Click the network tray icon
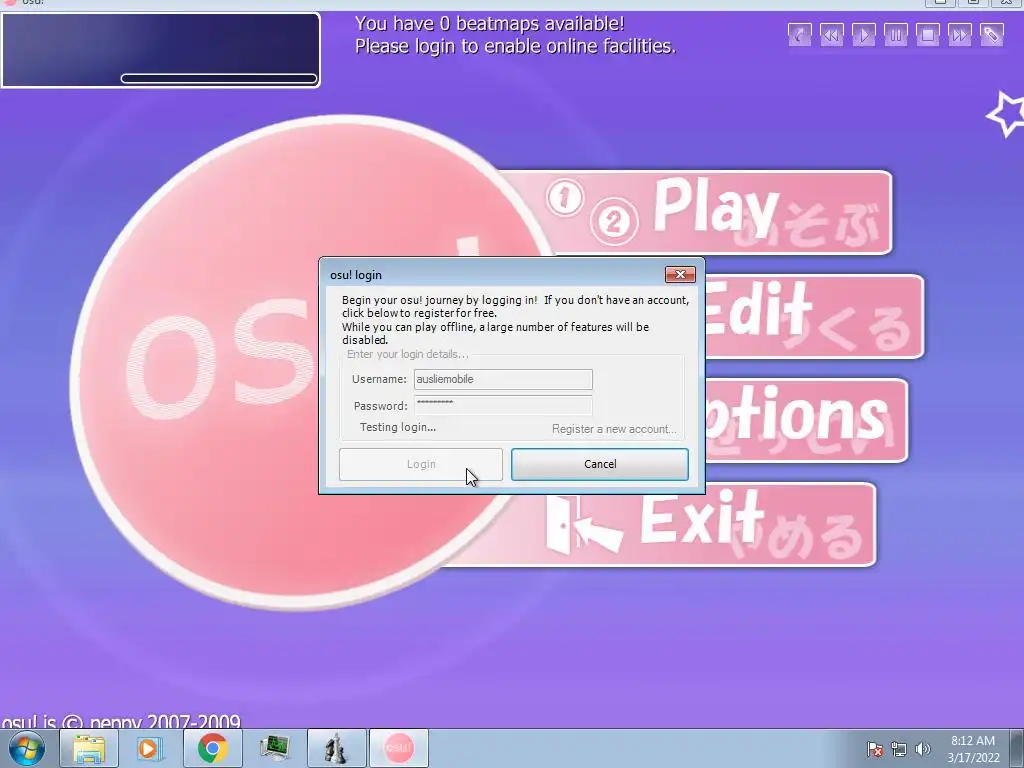This screenshot has height=768, width=1024. (899, 749)
